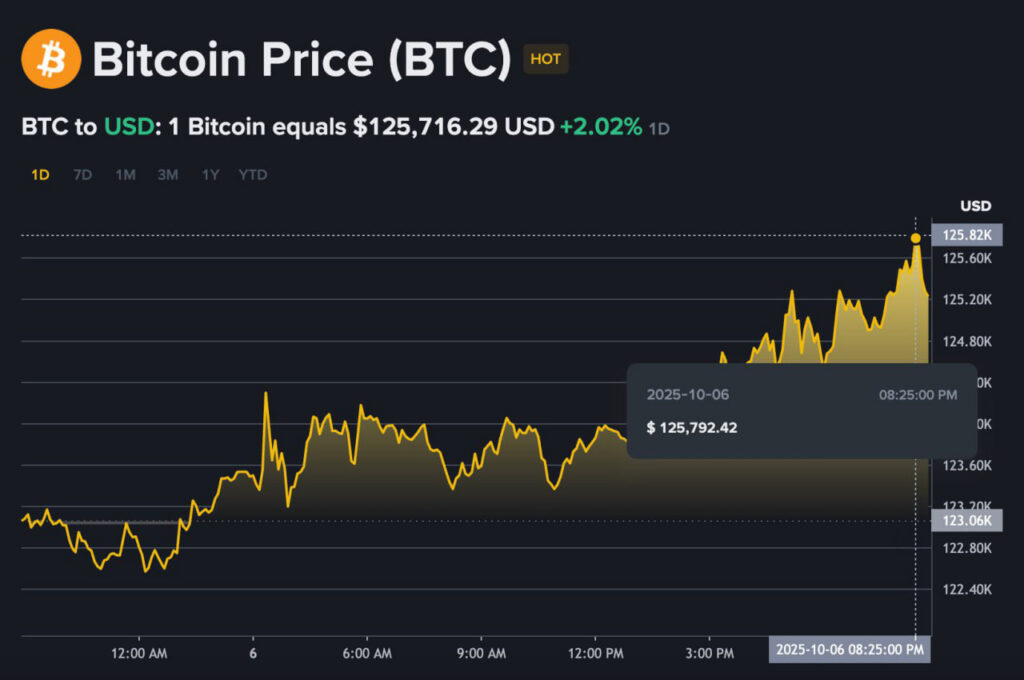Select the 7D timeframe
The image size is (1024, 680).
(81, 174)
